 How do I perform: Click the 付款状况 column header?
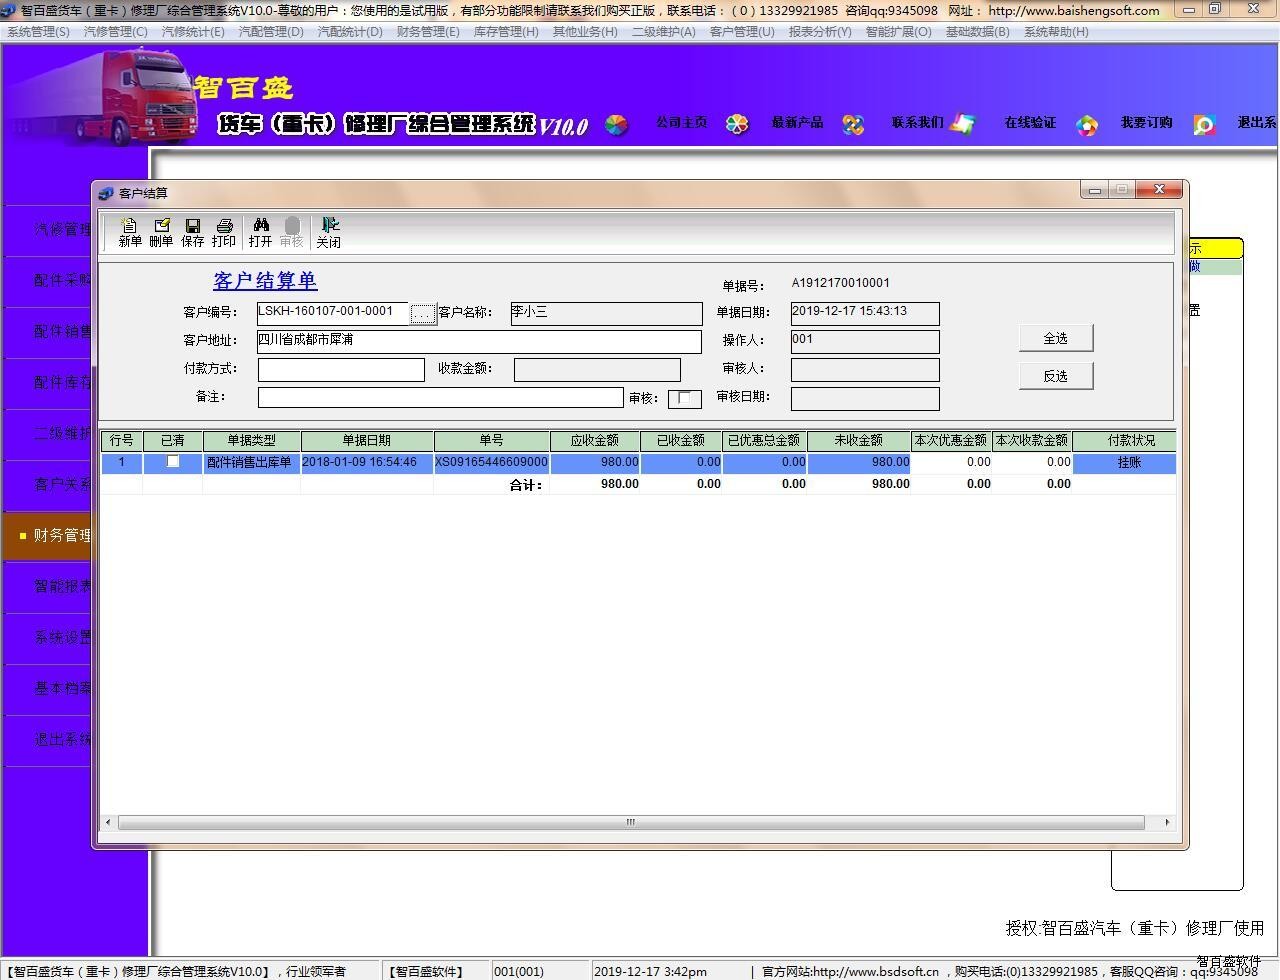click(x=1124, y=441)
